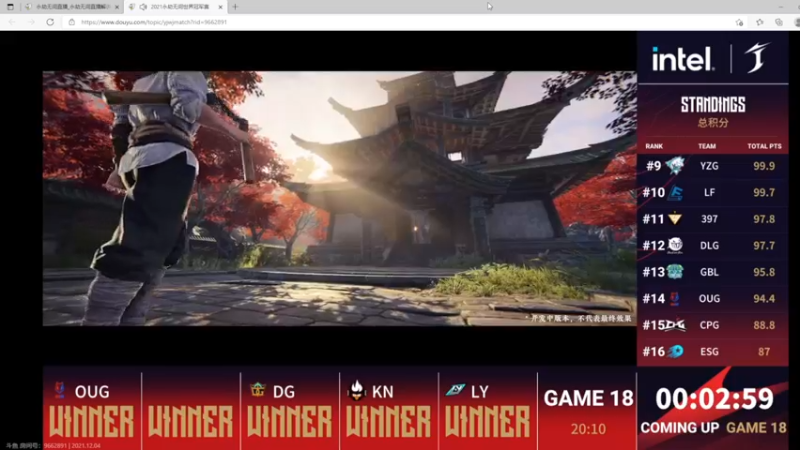The height and width of the screenshot is (450, 800).
Task: Go back to the previous page
Action: [12, 22]
